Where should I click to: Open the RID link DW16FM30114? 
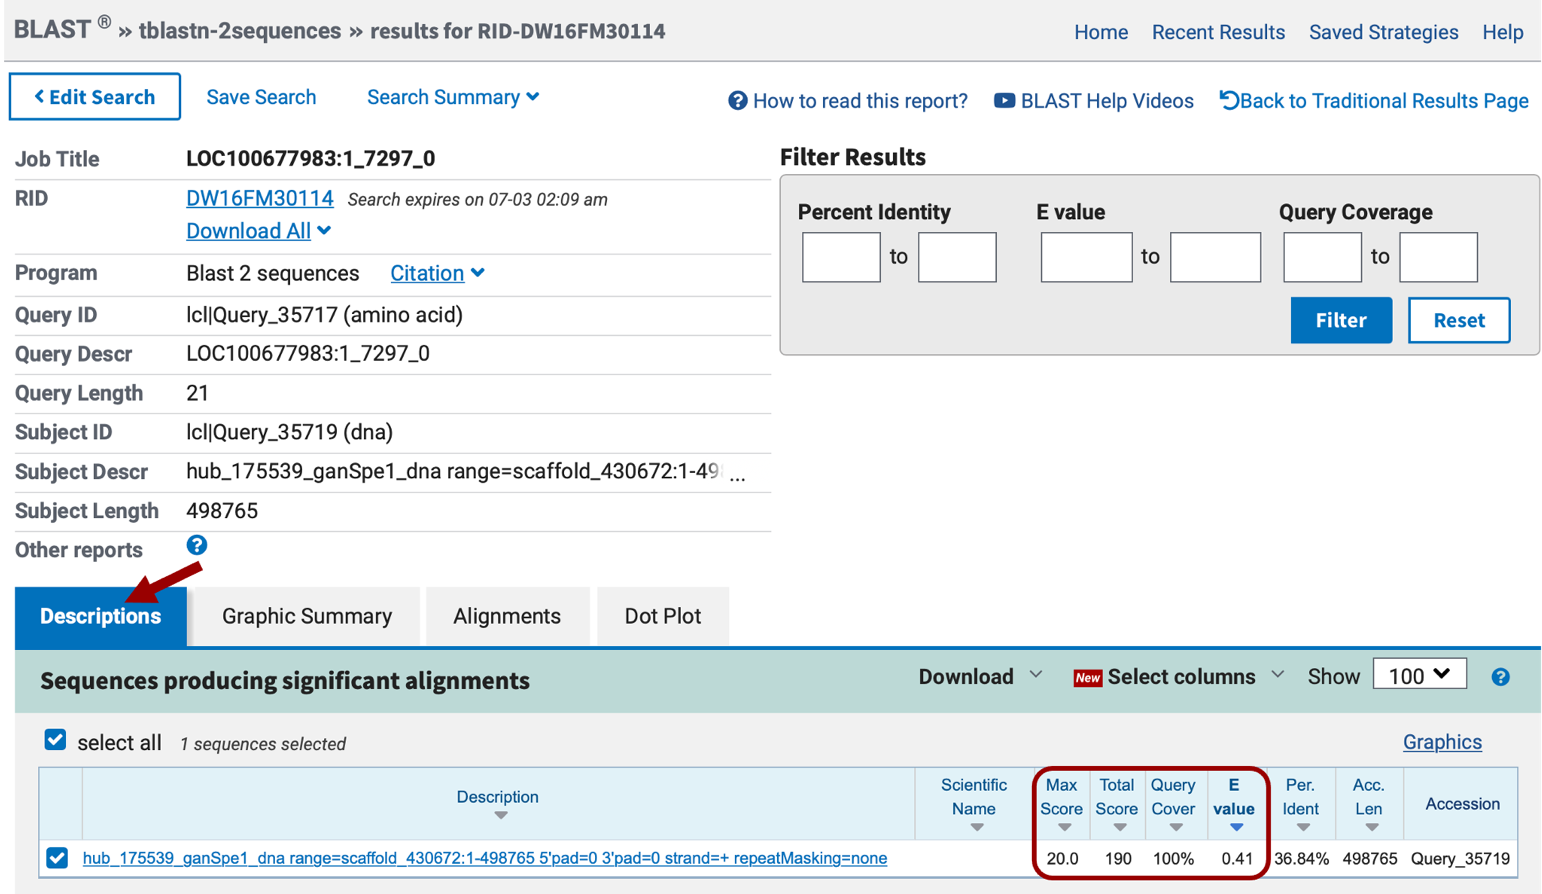tap(260, 198)
